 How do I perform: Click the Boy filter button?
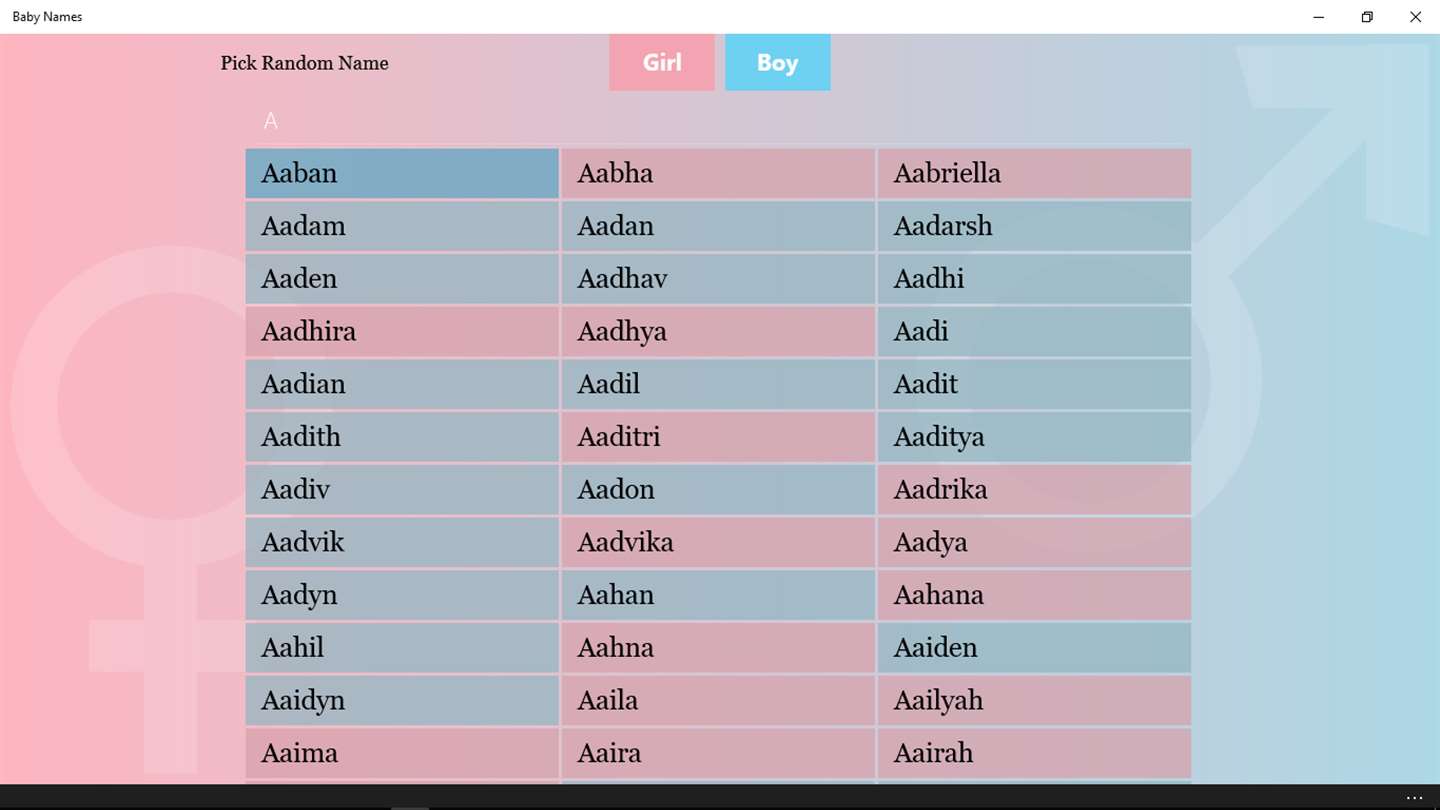coord(777,62)
